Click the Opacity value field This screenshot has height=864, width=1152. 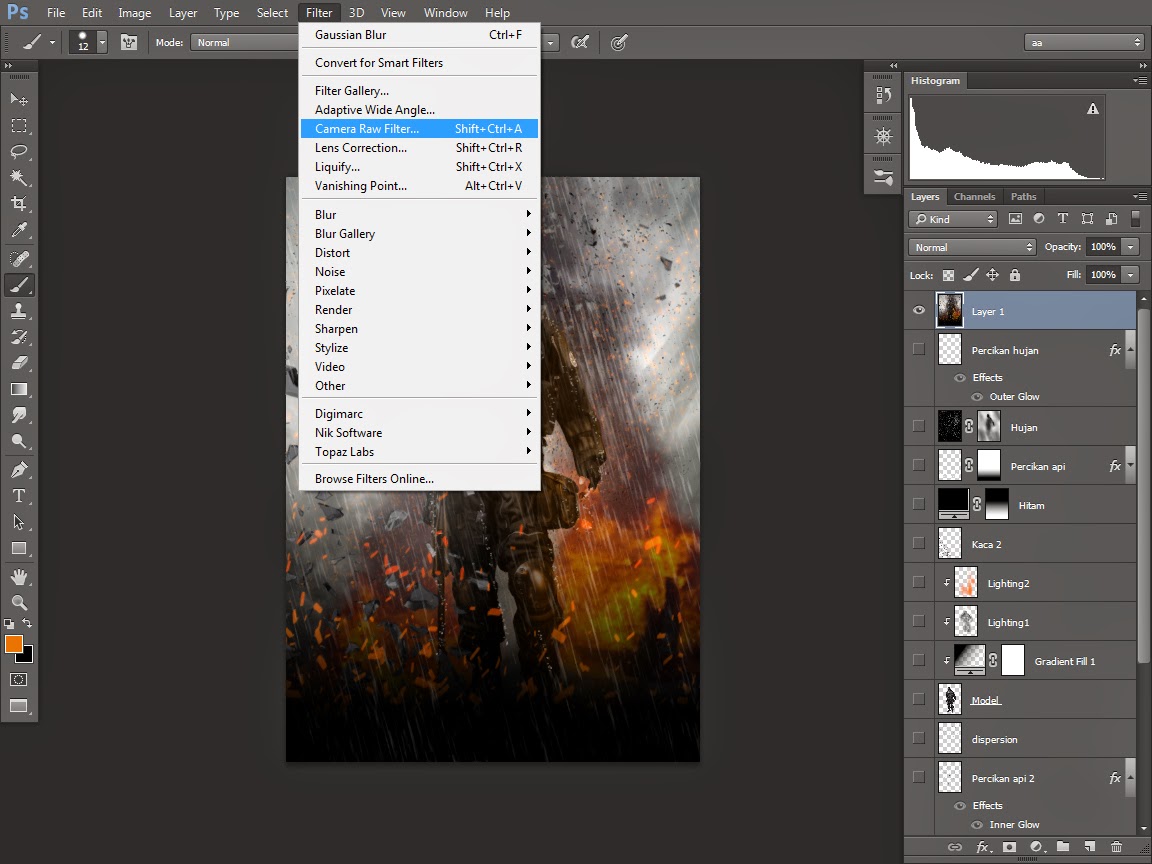tap(1104, 247)
